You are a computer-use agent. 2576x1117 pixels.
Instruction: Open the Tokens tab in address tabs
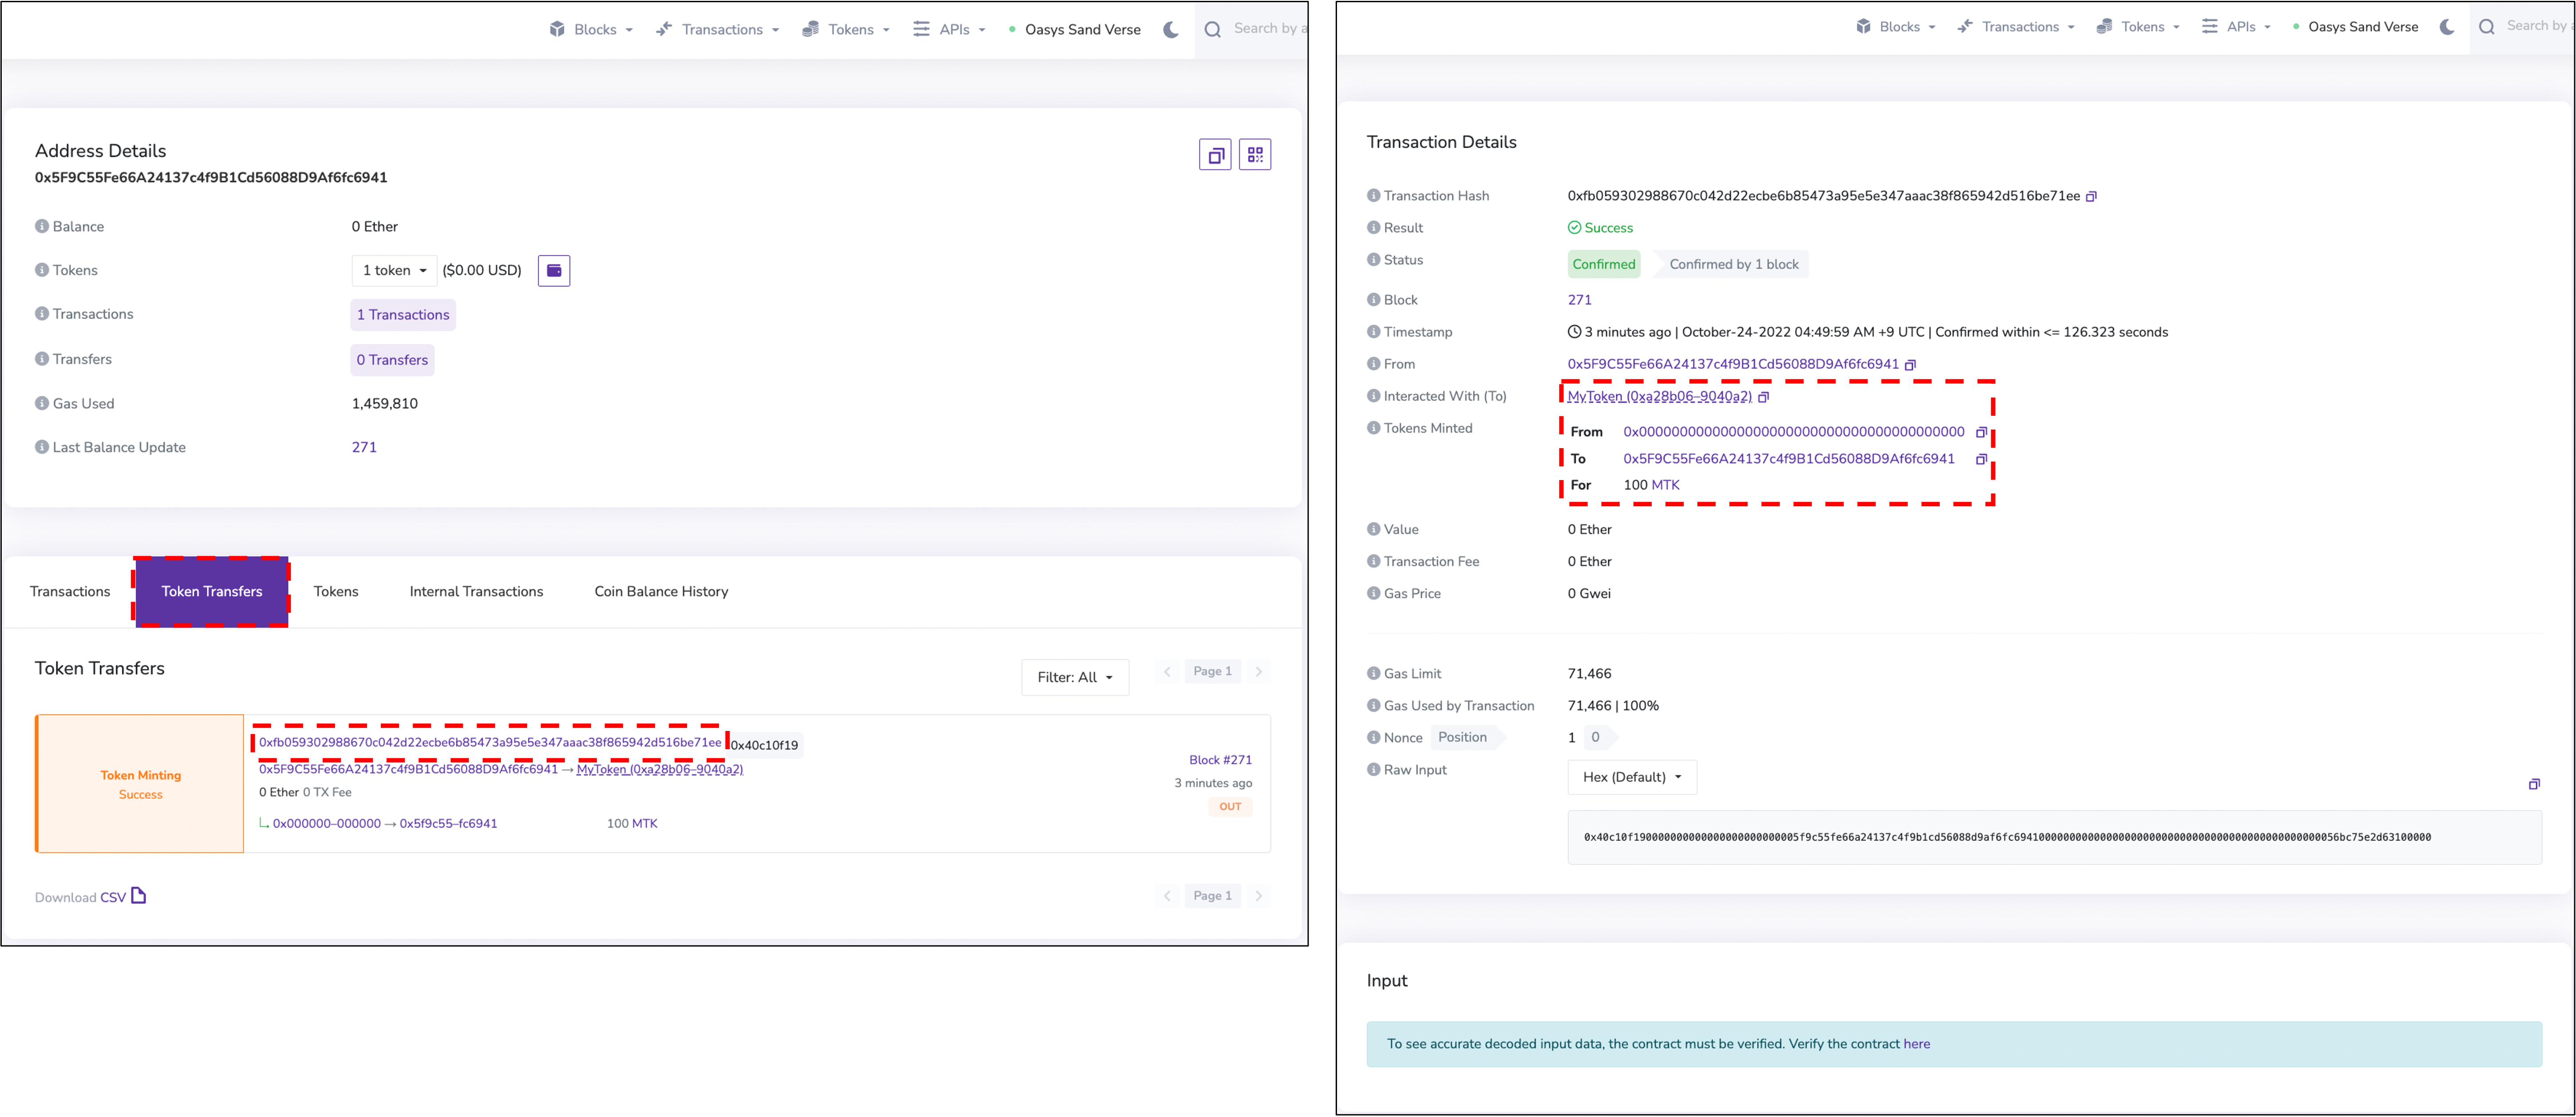[x=336, y=592]
